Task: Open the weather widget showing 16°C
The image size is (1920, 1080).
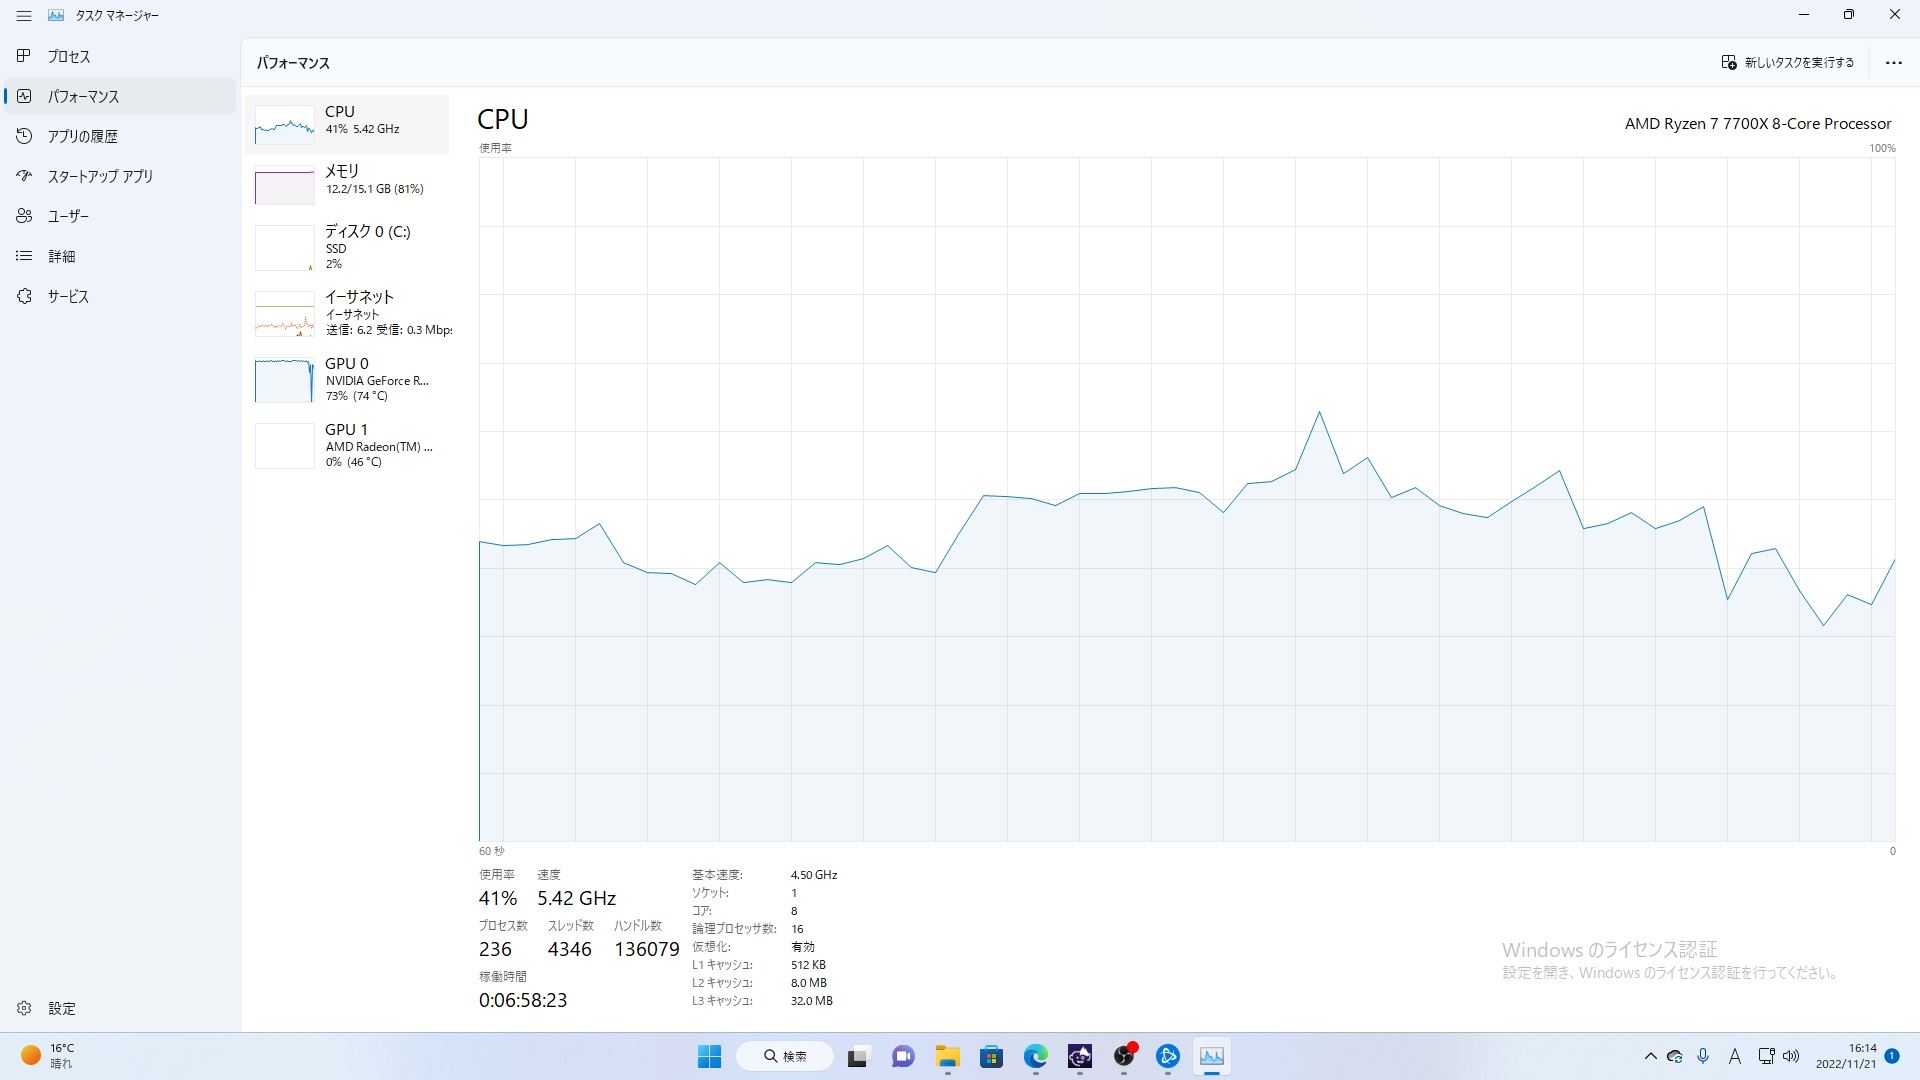Action: (x=47, y=1055)
